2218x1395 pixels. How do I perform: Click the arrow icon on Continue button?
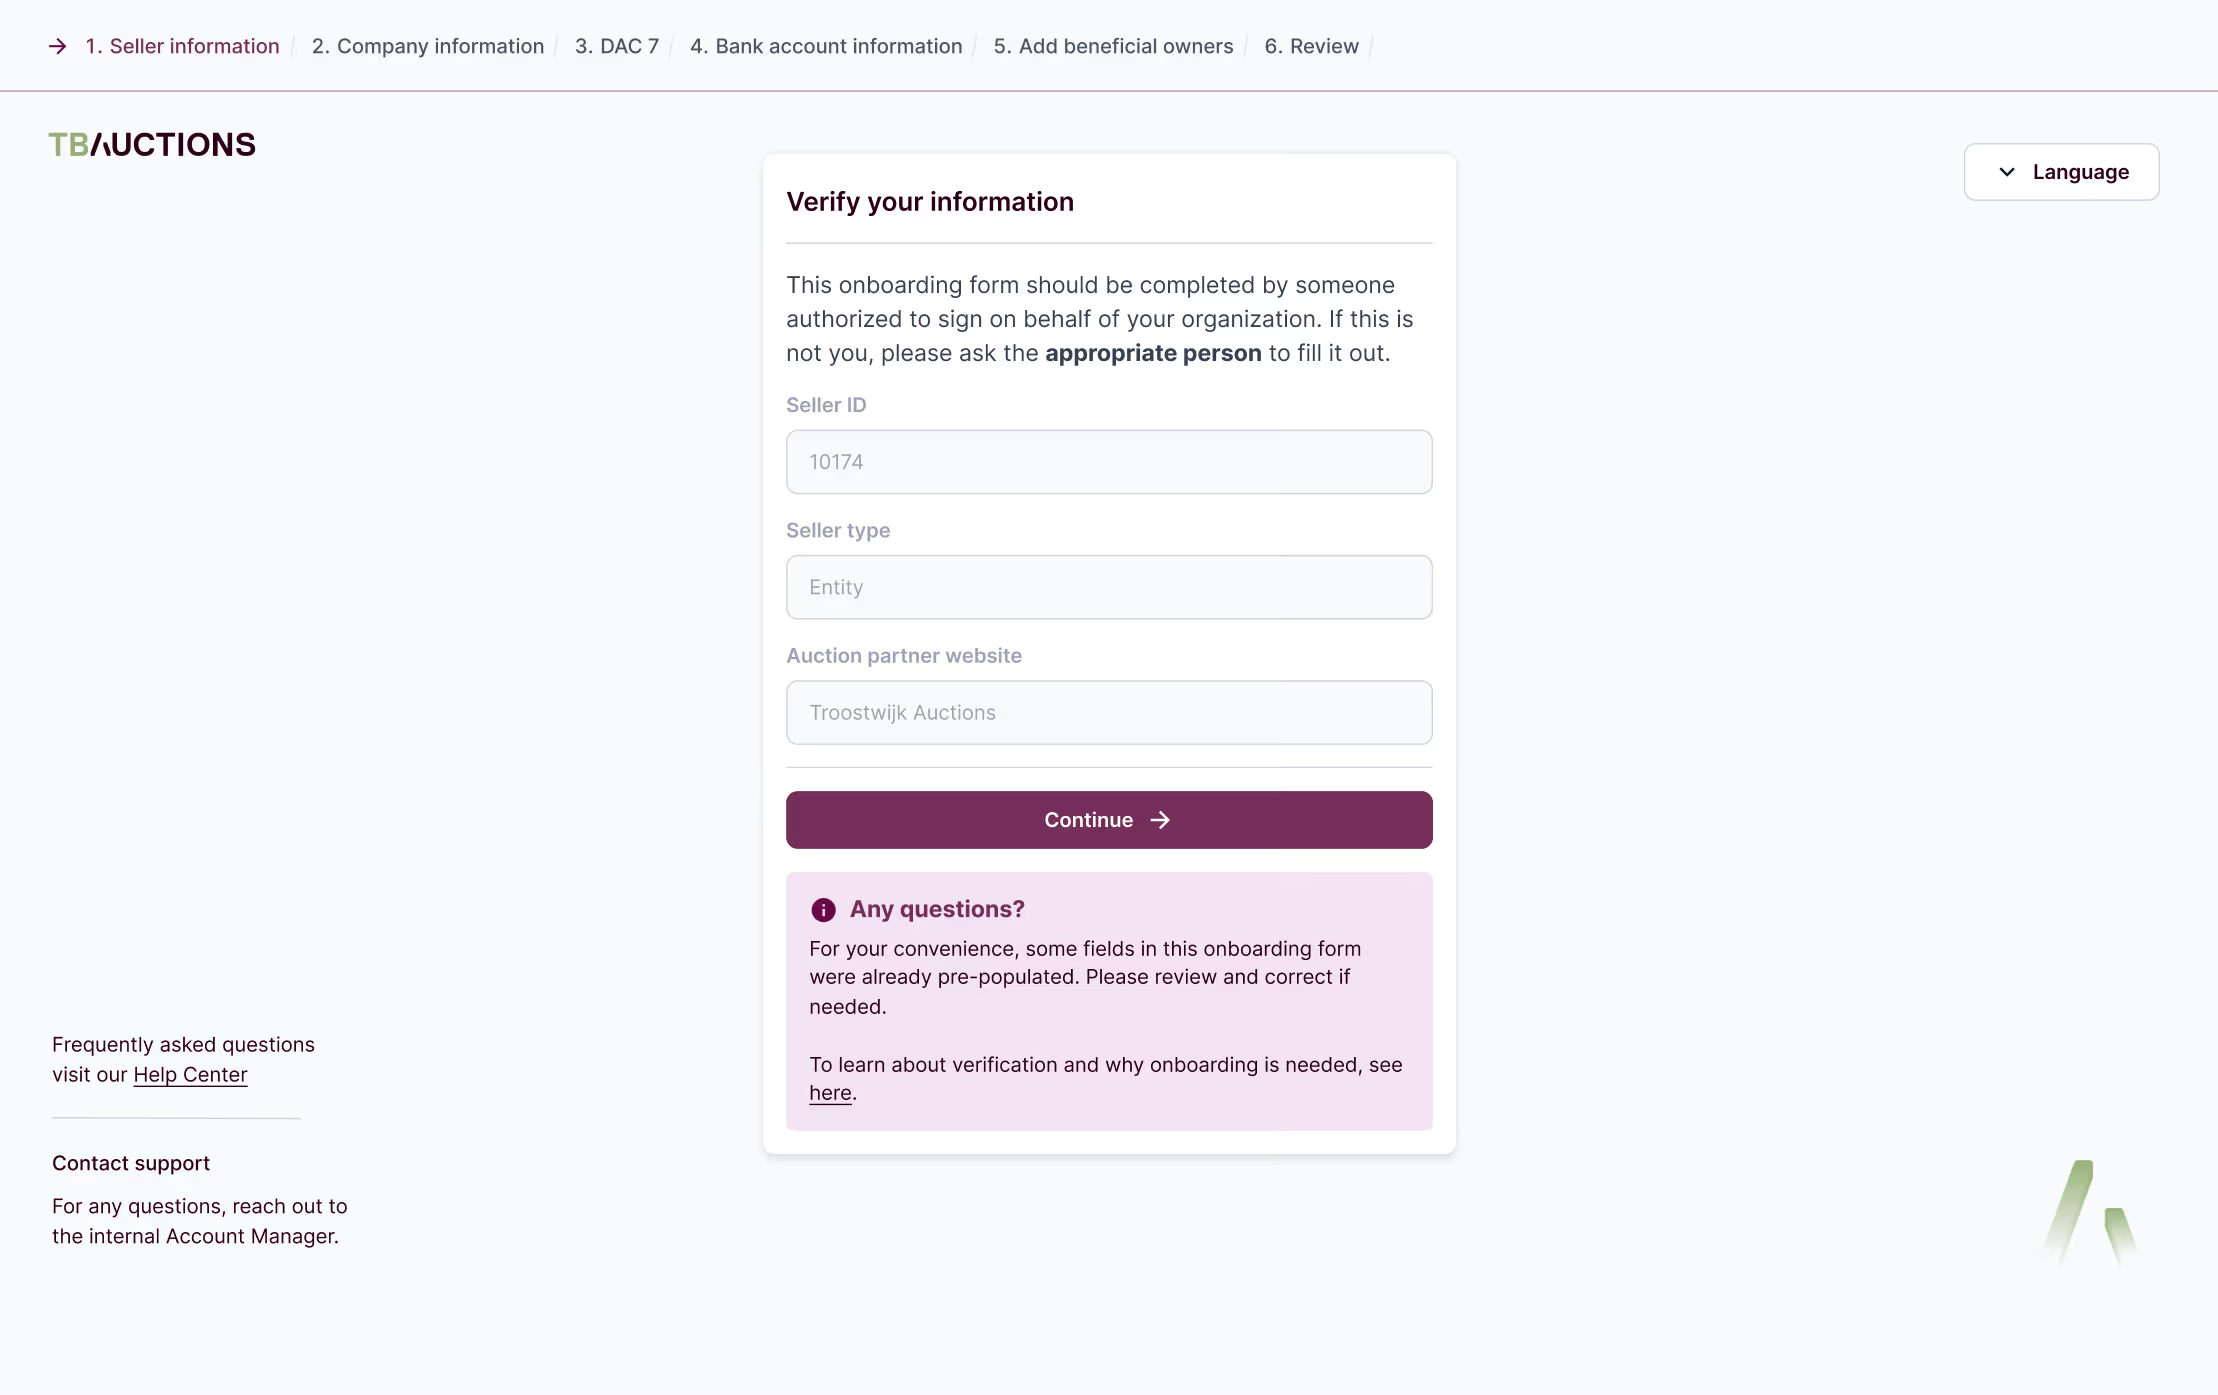tap(1160, 820)
